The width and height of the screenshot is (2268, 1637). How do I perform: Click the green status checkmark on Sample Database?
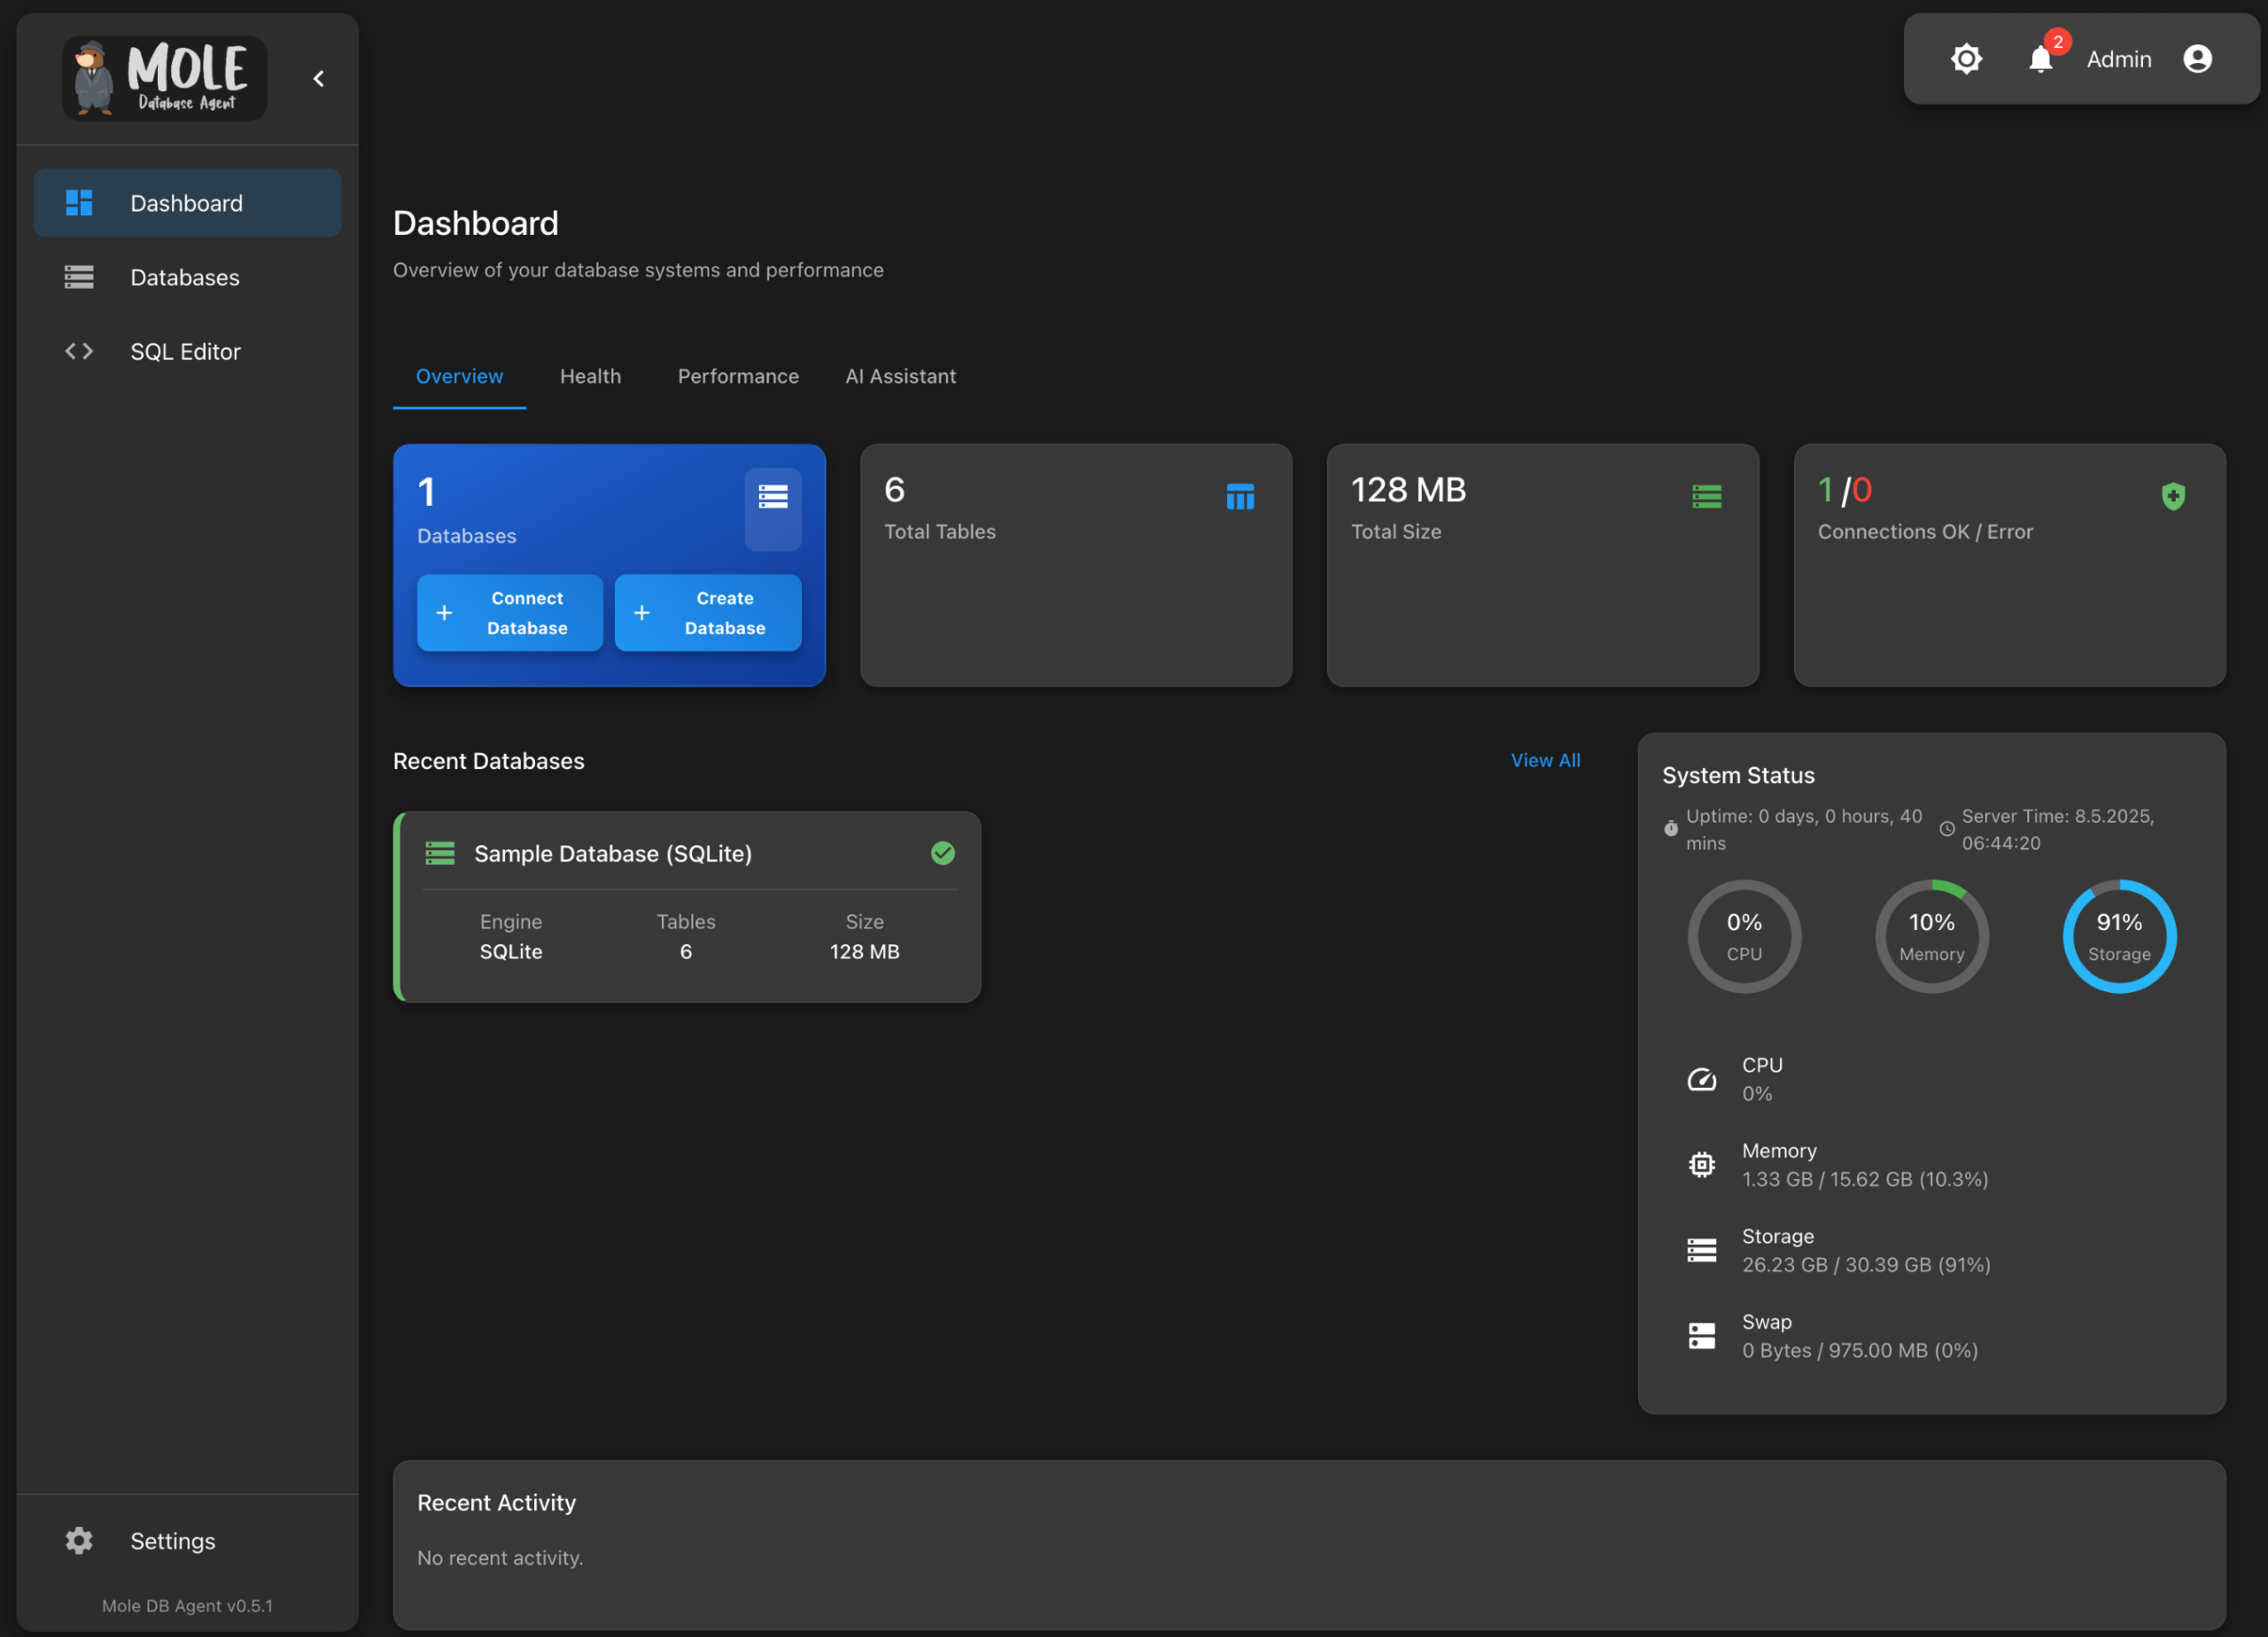[942, 853]
